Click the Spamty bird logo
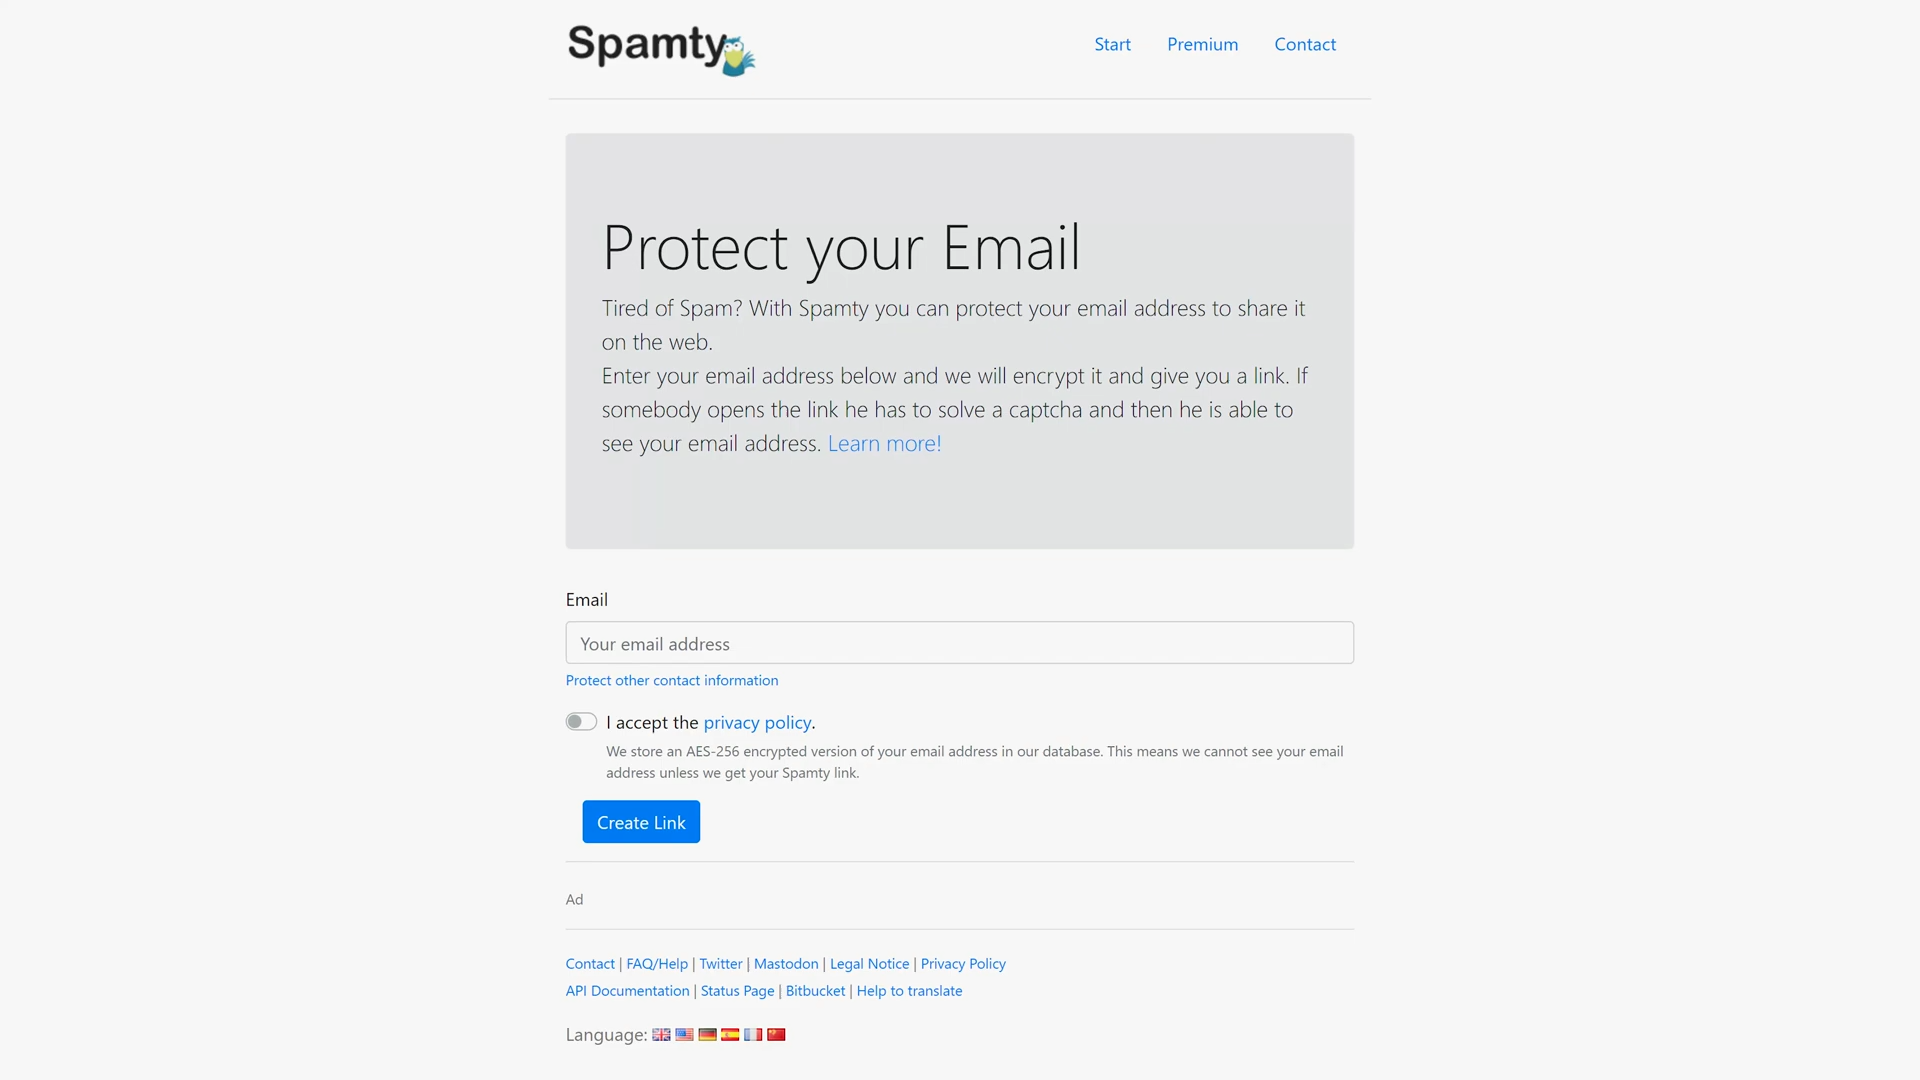 pos(661,49)
